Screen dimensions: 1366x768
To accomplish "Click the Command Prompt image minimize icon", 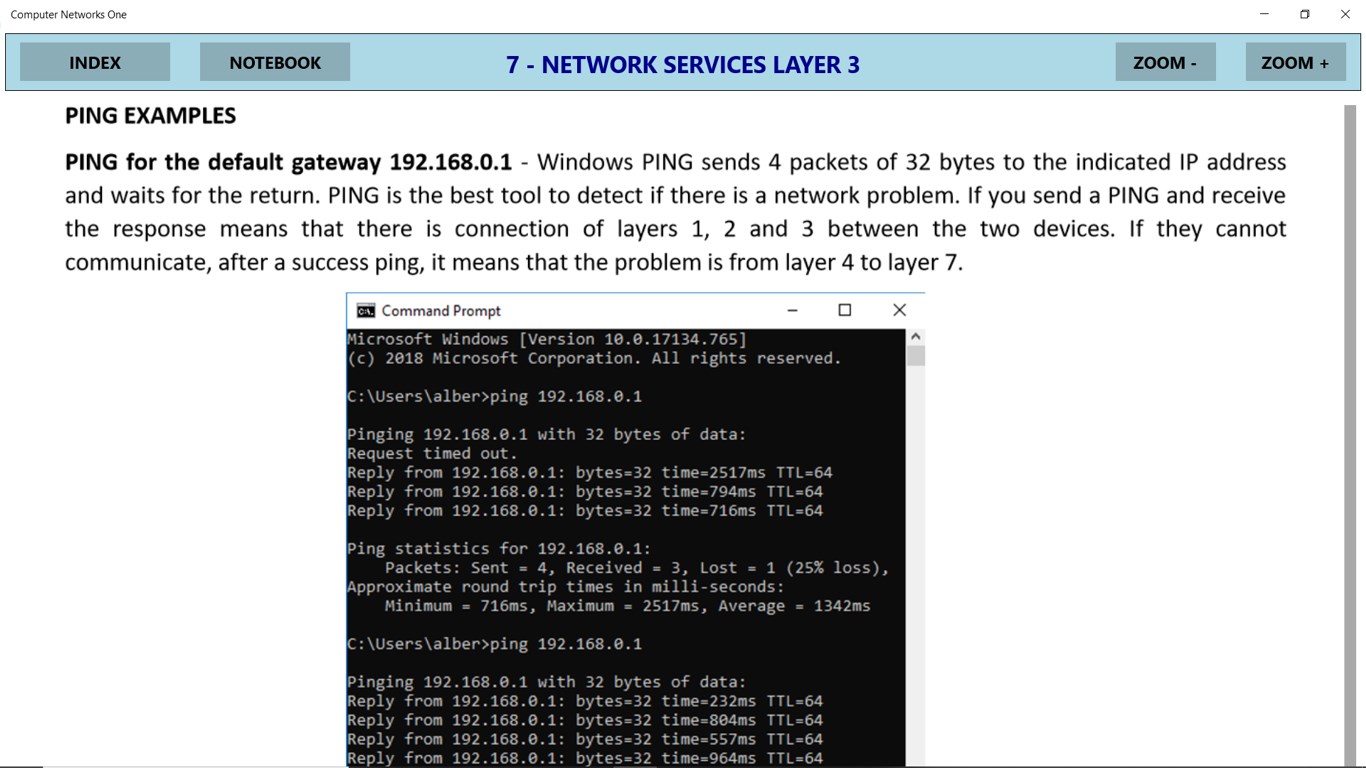I will [792, 310].
